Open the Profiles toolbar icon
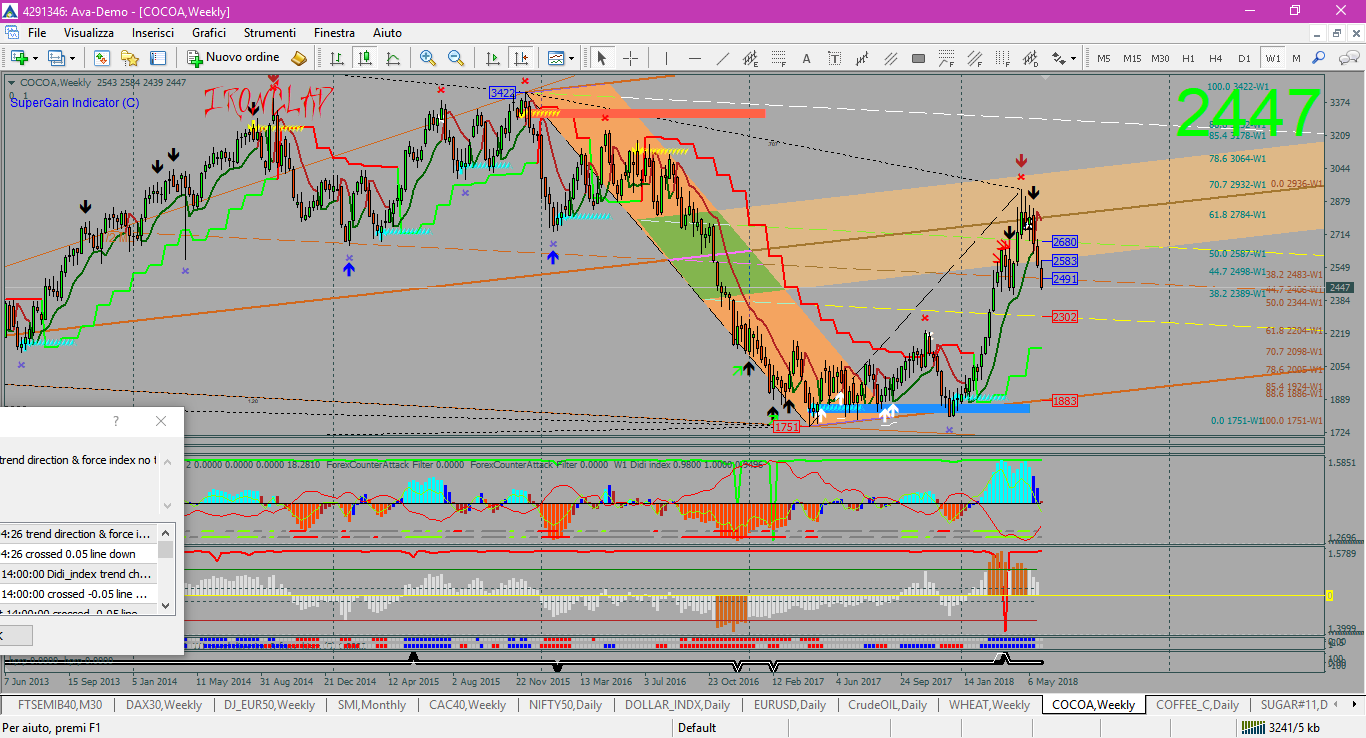 (55, 58)
